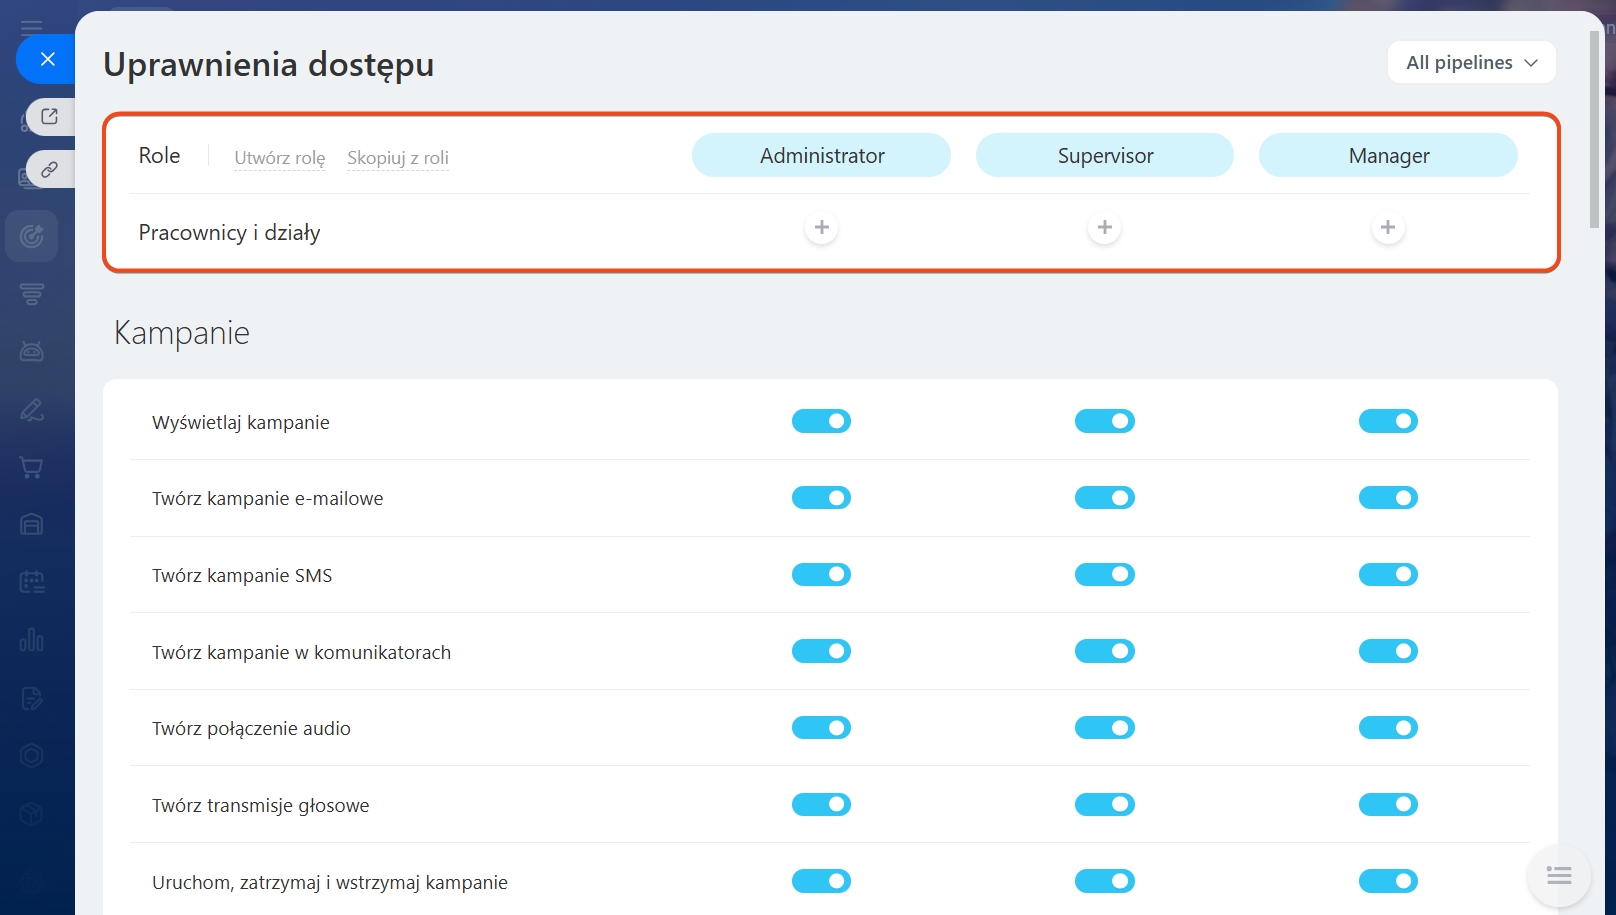Select the Administrator role

coord(821,155)
